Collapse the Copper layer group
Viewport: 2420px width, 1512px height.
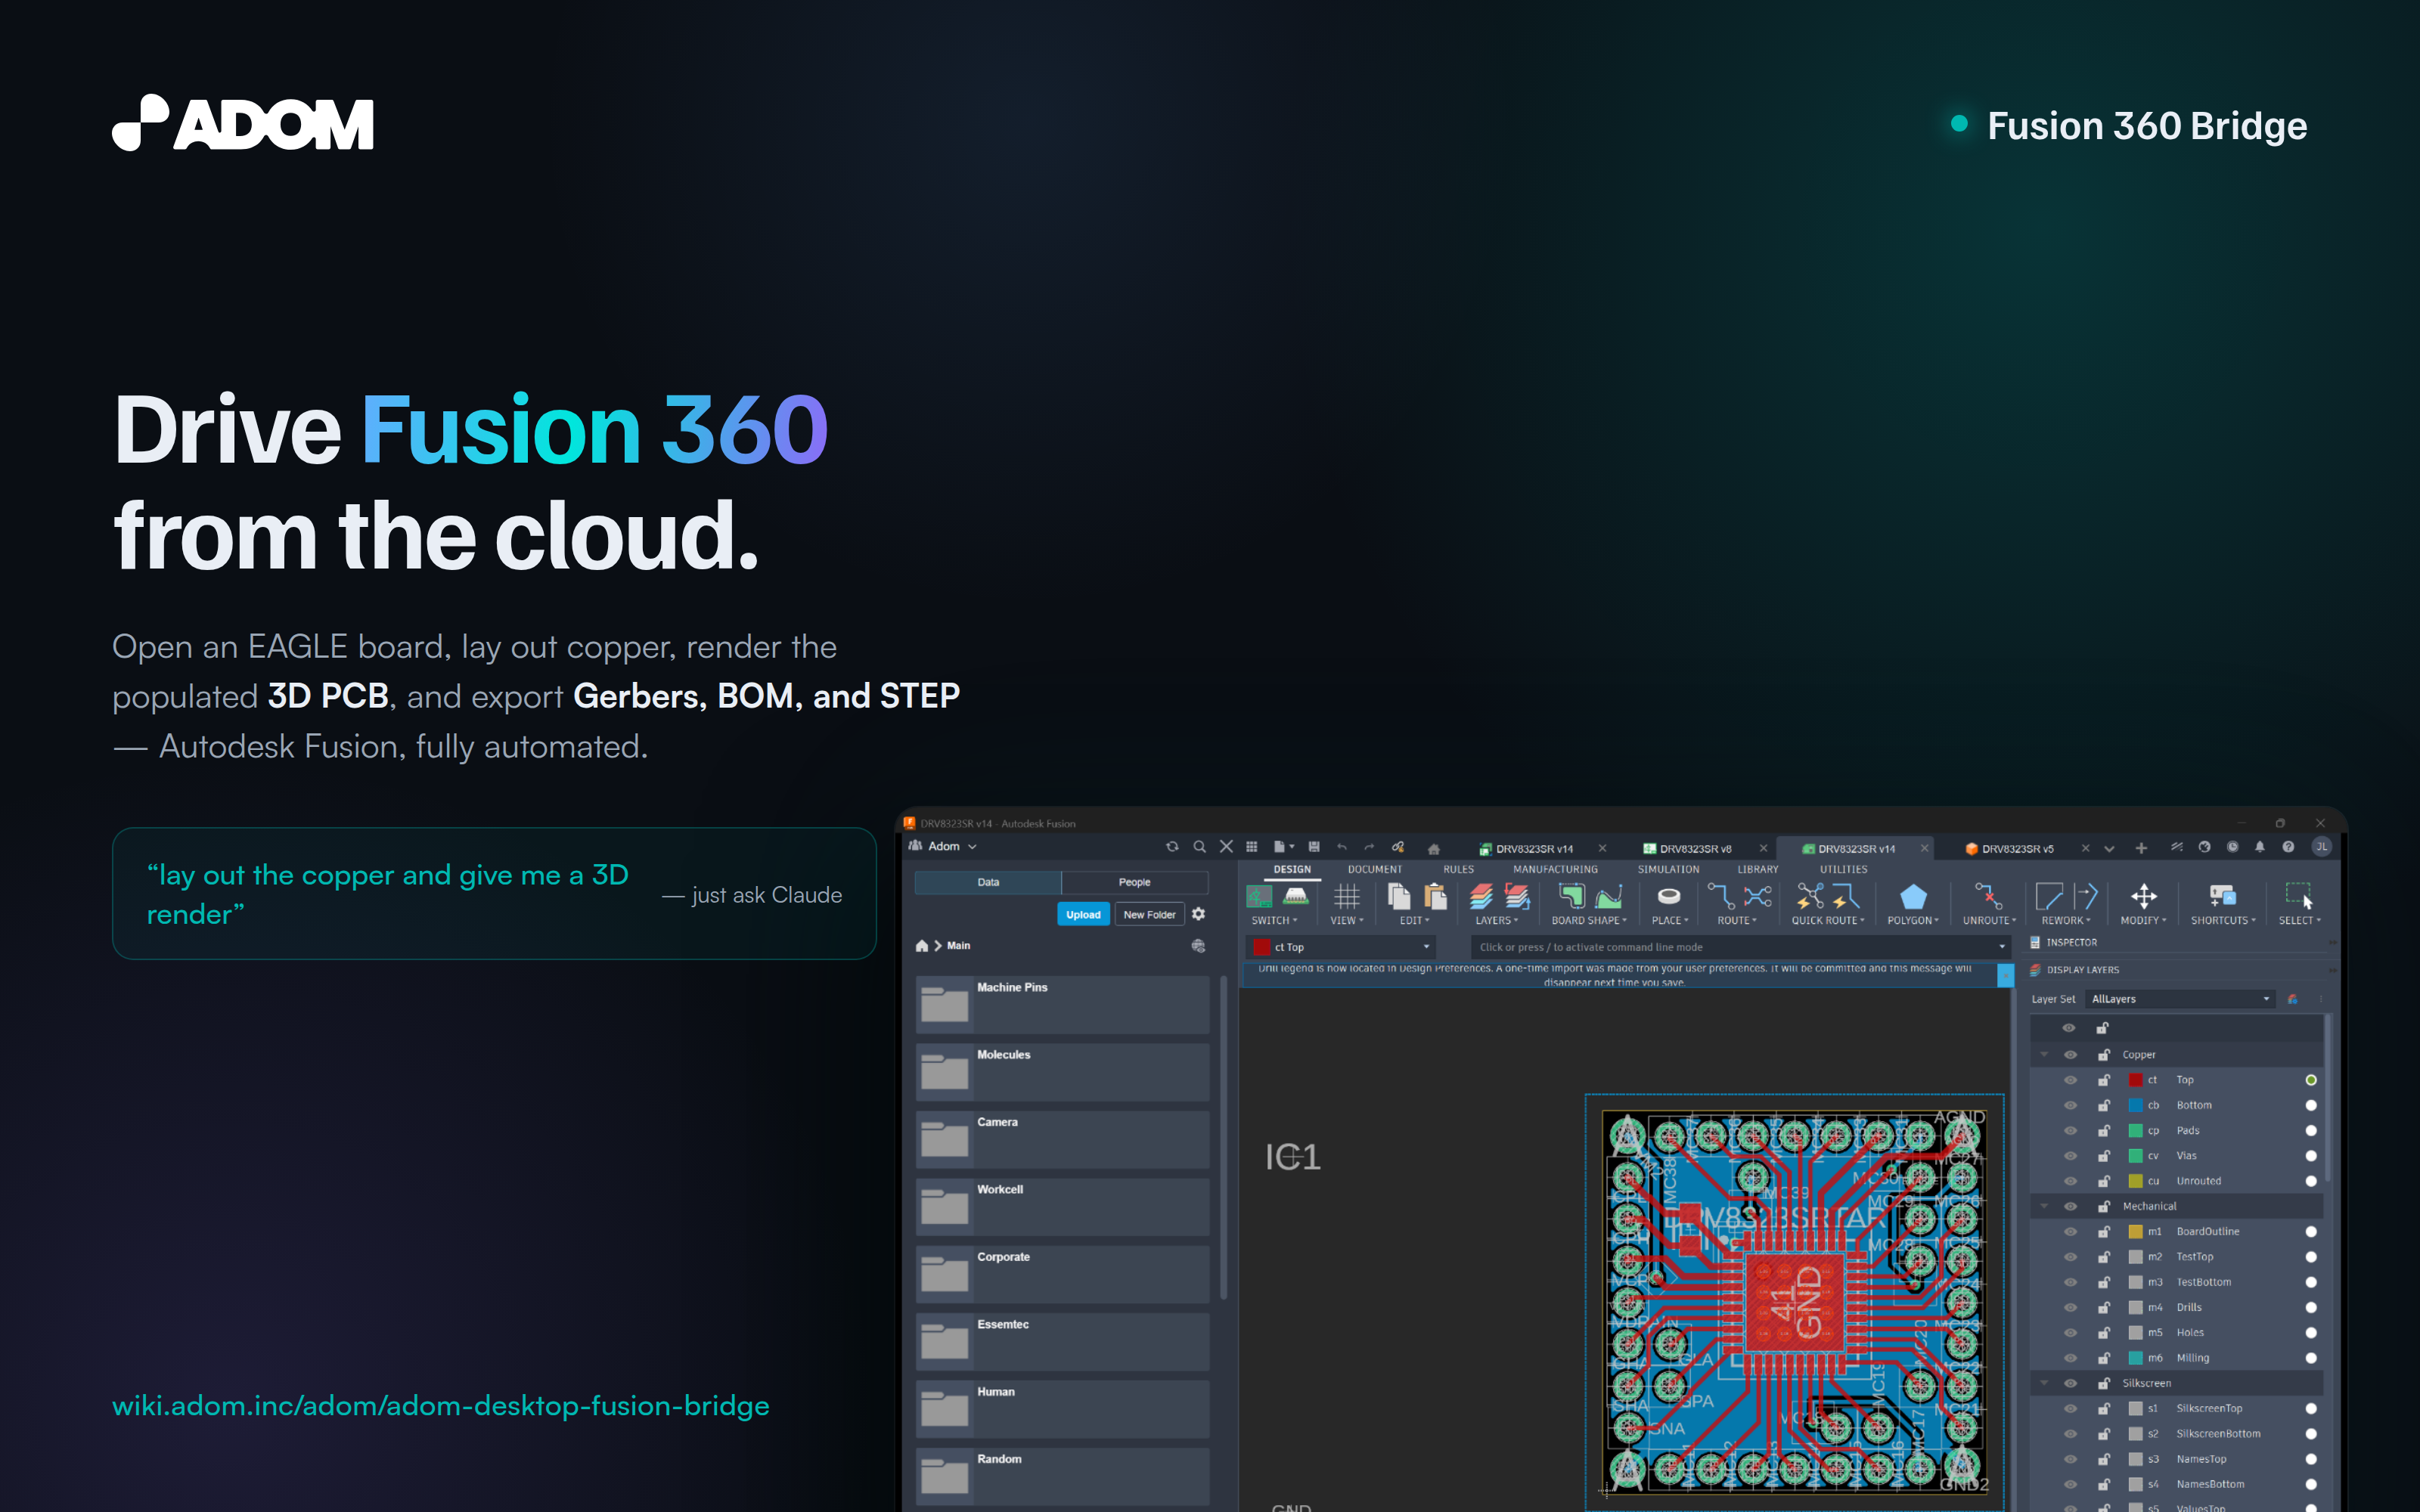pyautogui.click(x=2044, y=1055)
